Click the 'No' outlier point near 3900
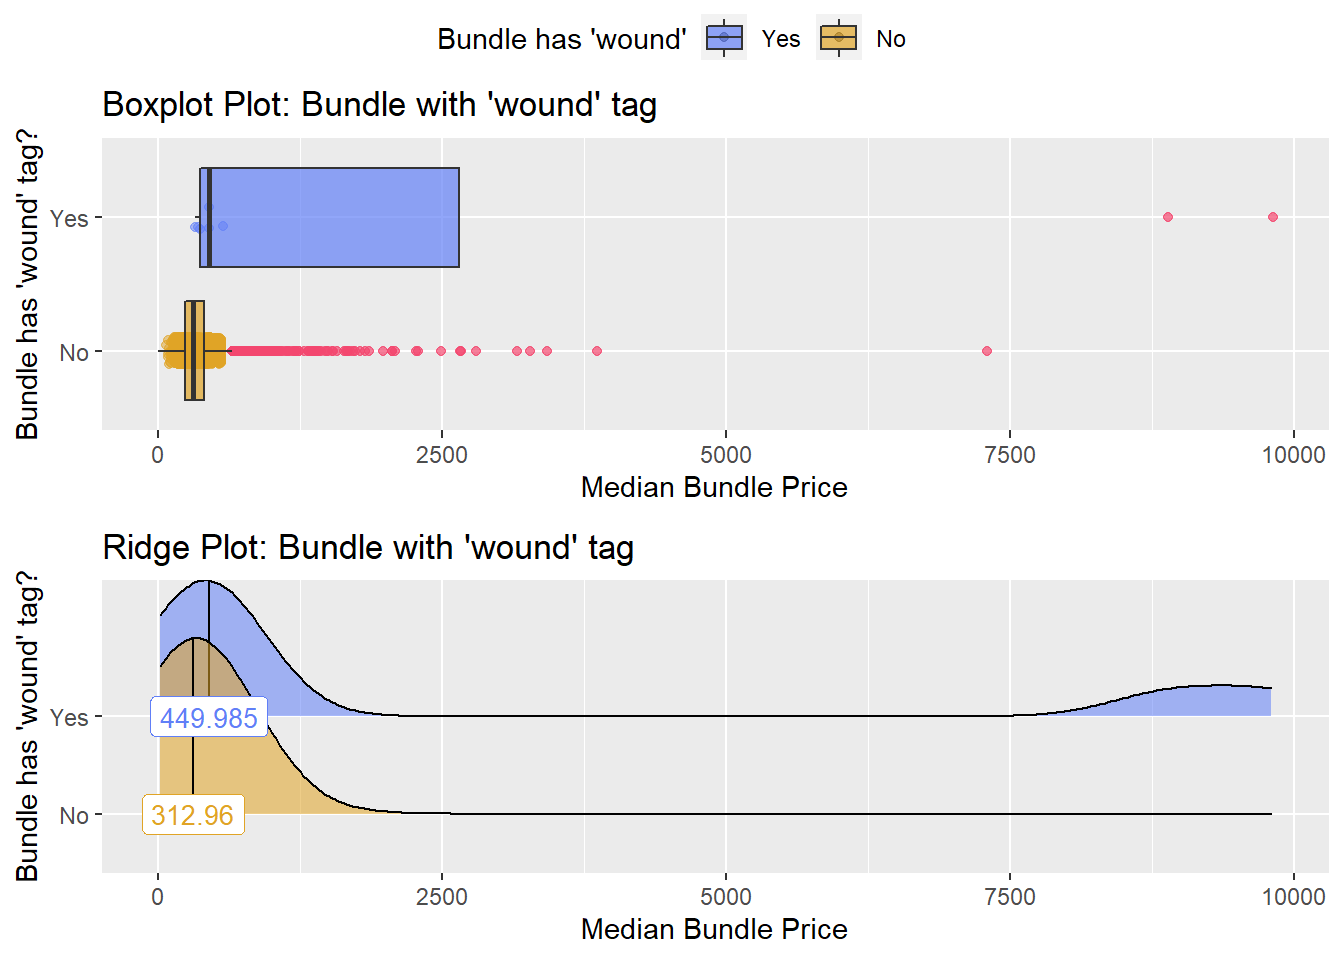This screenshot has width=1344, height=960. [x=597, y=351]
